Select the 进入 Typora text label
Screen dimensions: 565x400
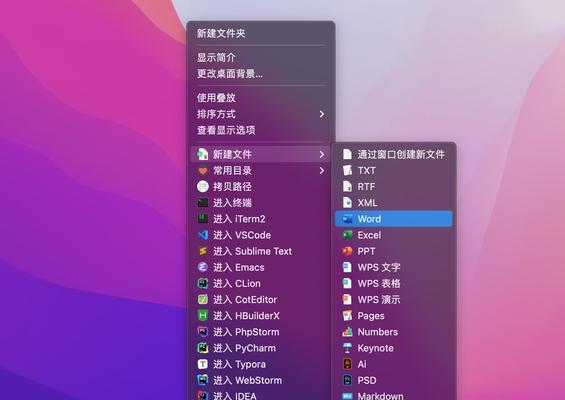tap(240, 364)
